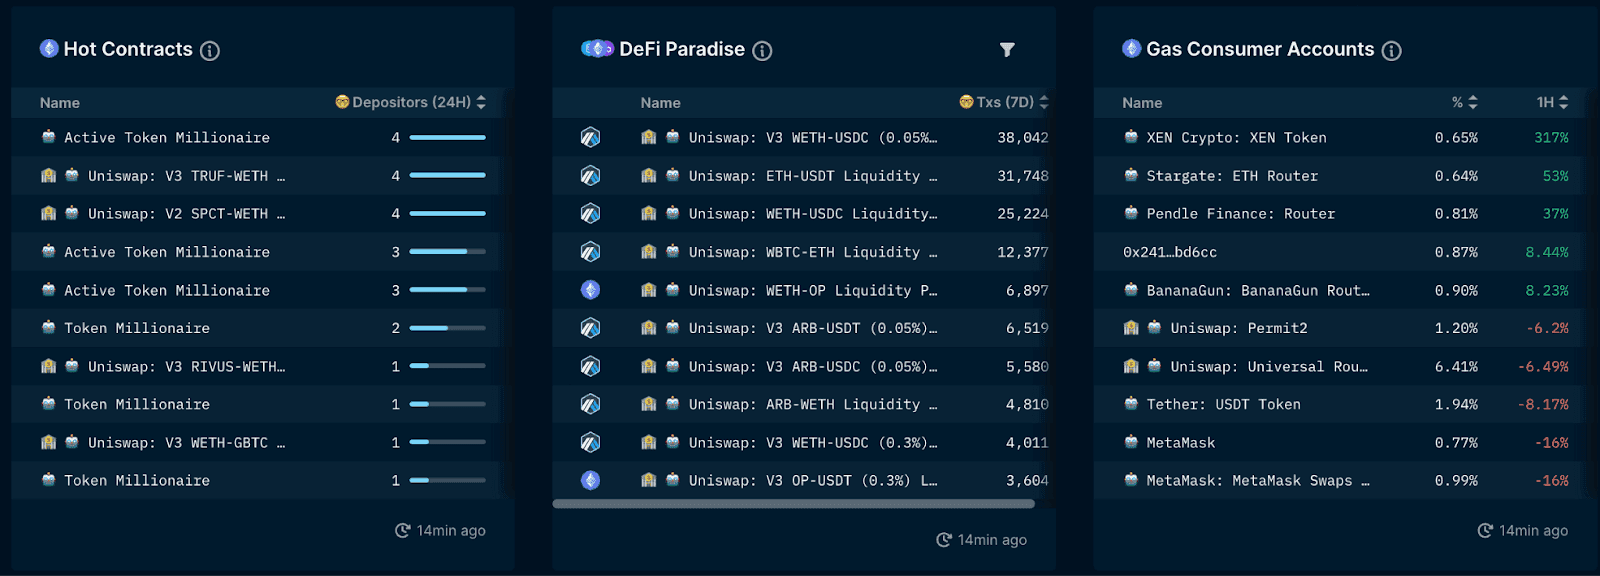Click the 31,748 transactions value

click(1023, 176)
